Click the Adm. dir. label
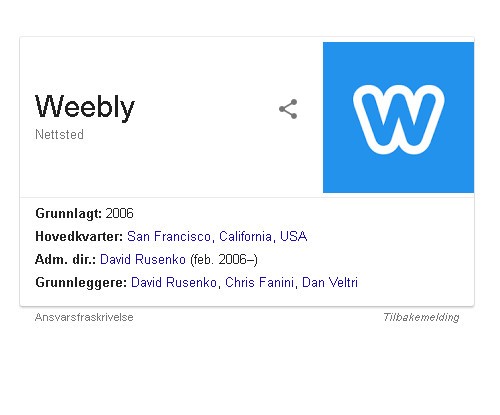The image size is (500, 415). (66, 259)
